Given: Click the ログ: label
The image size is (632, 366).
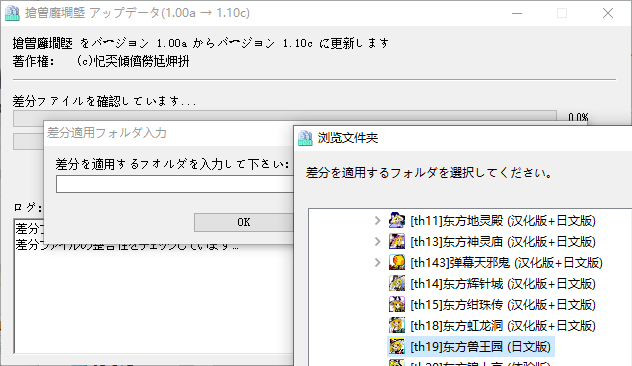Looking at the screenshot, I should [27, 207].
